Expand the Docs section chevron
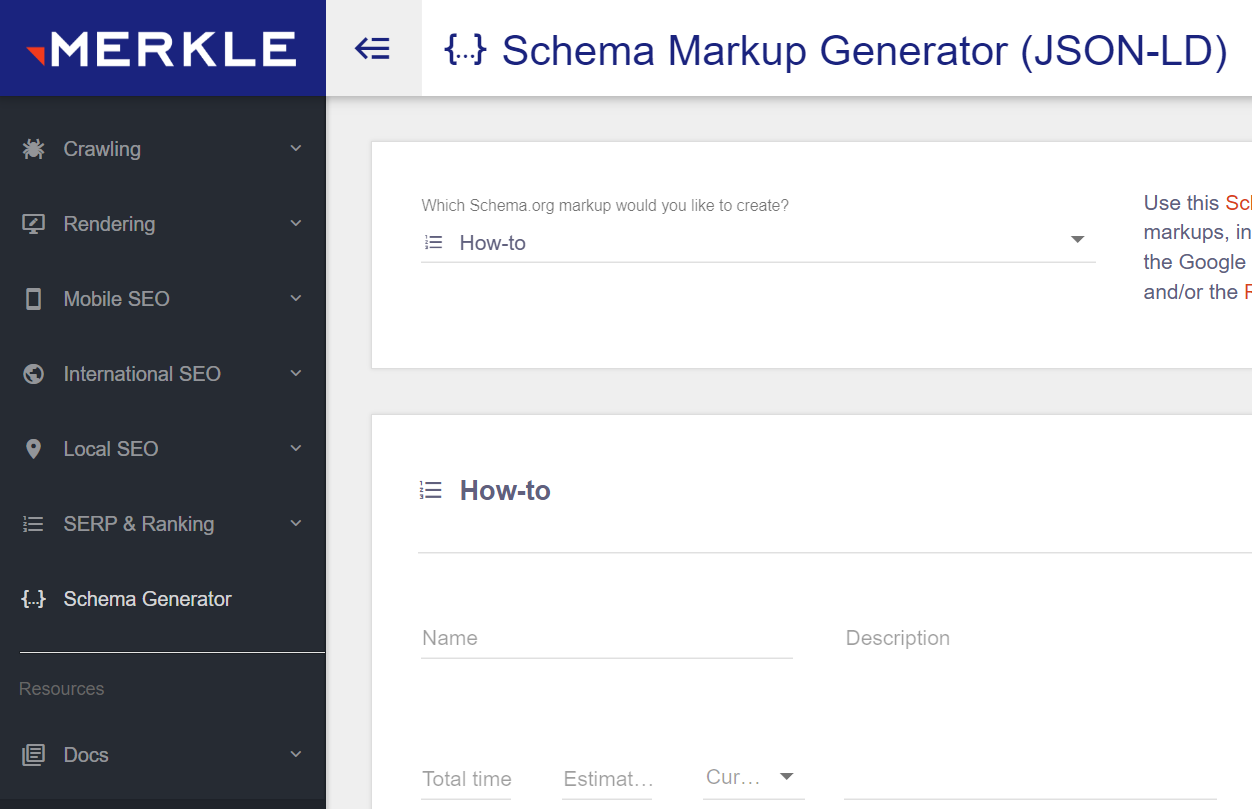This screenshot has height=809, width=1252. [295, 755]
